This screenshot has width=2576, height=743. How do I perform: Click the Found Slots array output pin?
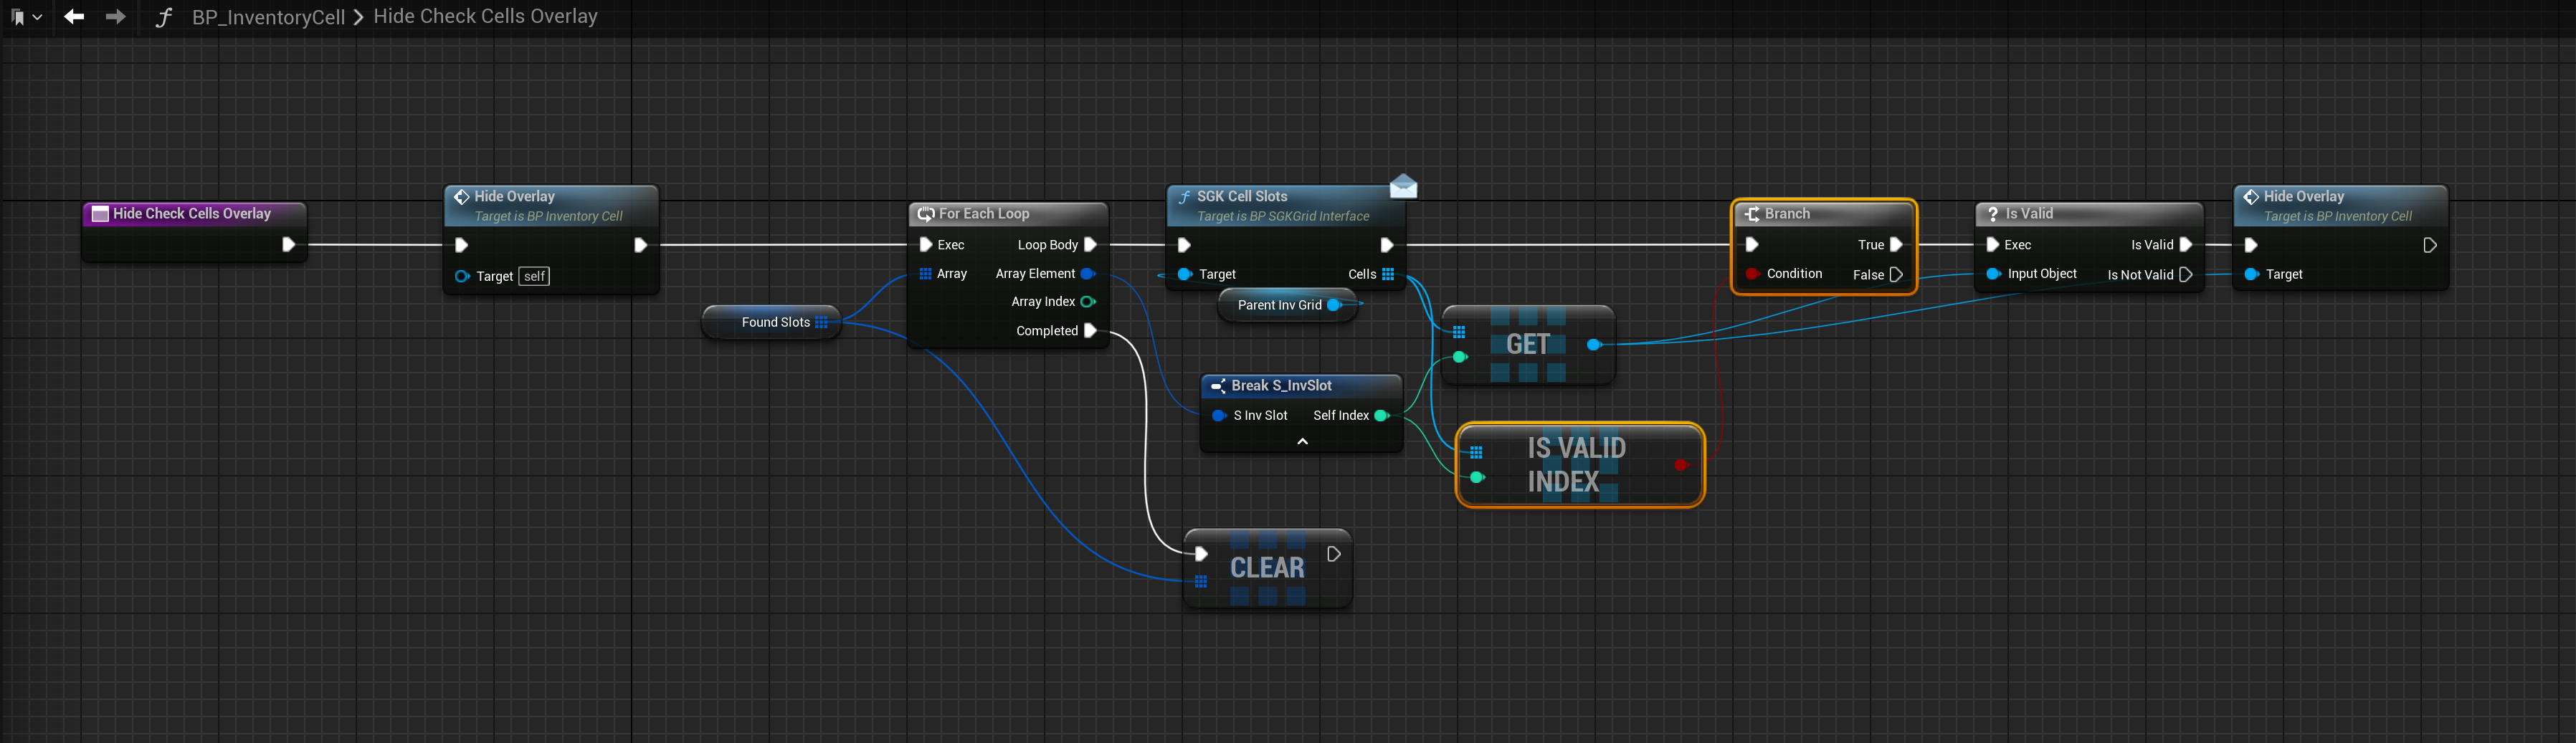point(821,322)
